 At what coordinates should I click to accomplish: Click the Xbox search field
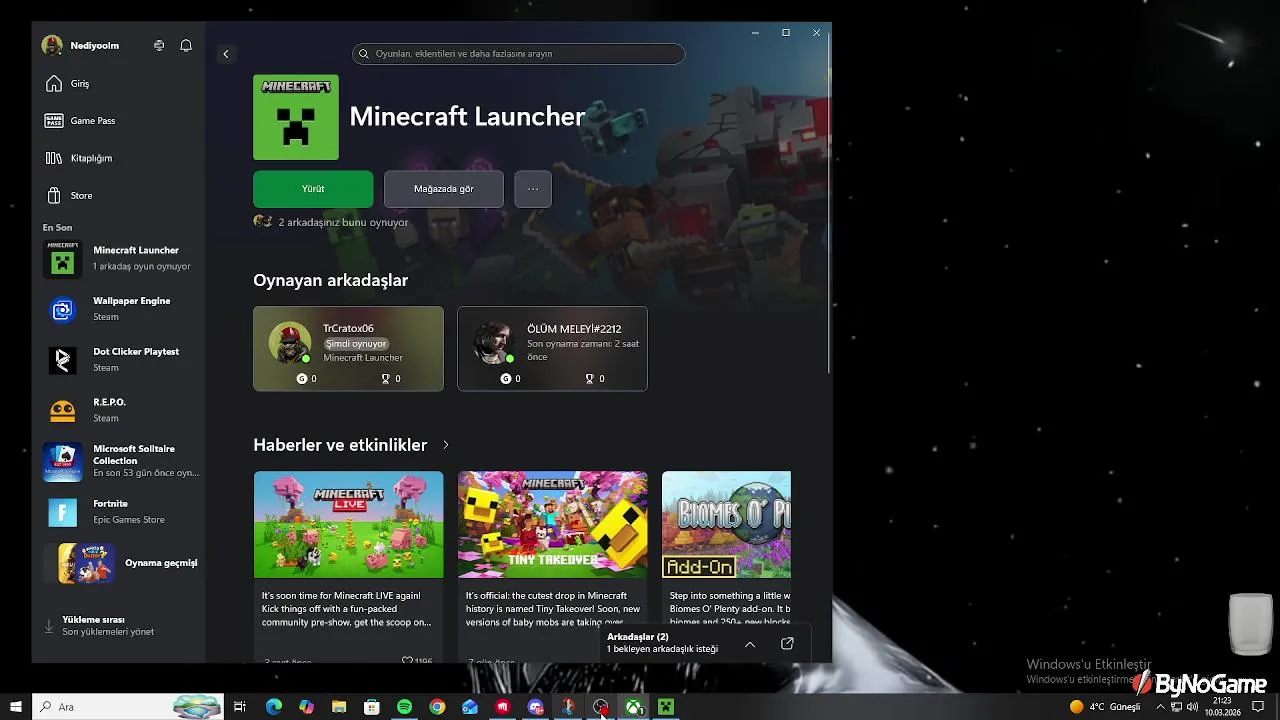pos(518,54)
